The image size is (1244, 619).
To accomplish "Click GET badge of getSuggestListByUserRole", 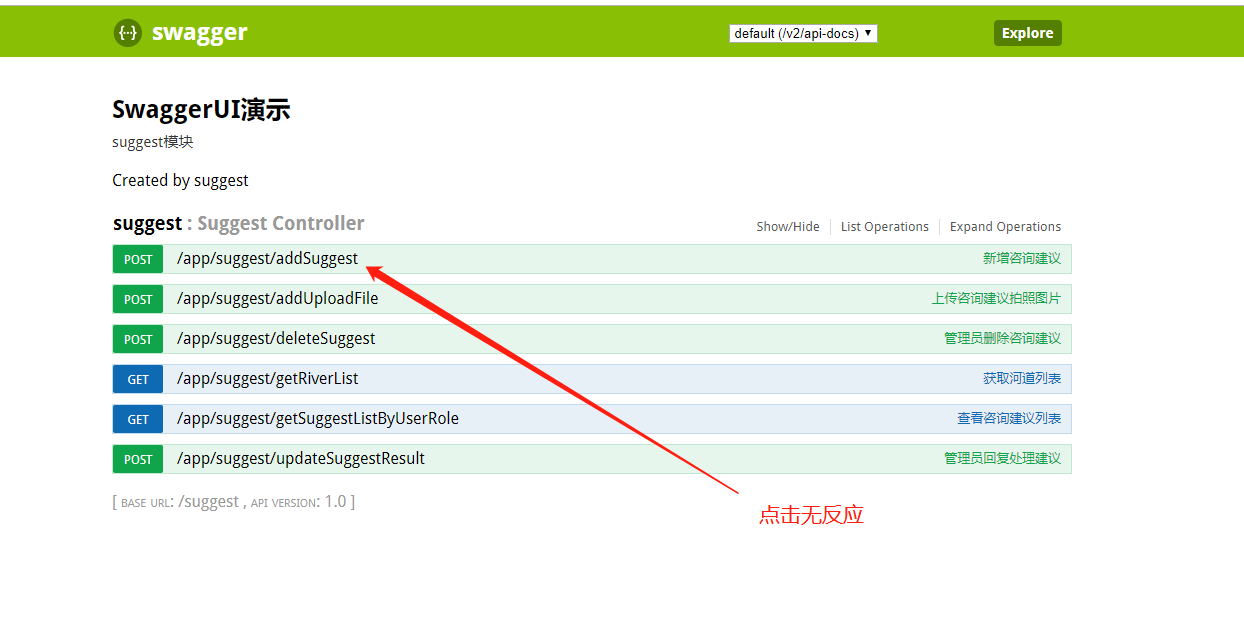I will (x=138, y=419).
